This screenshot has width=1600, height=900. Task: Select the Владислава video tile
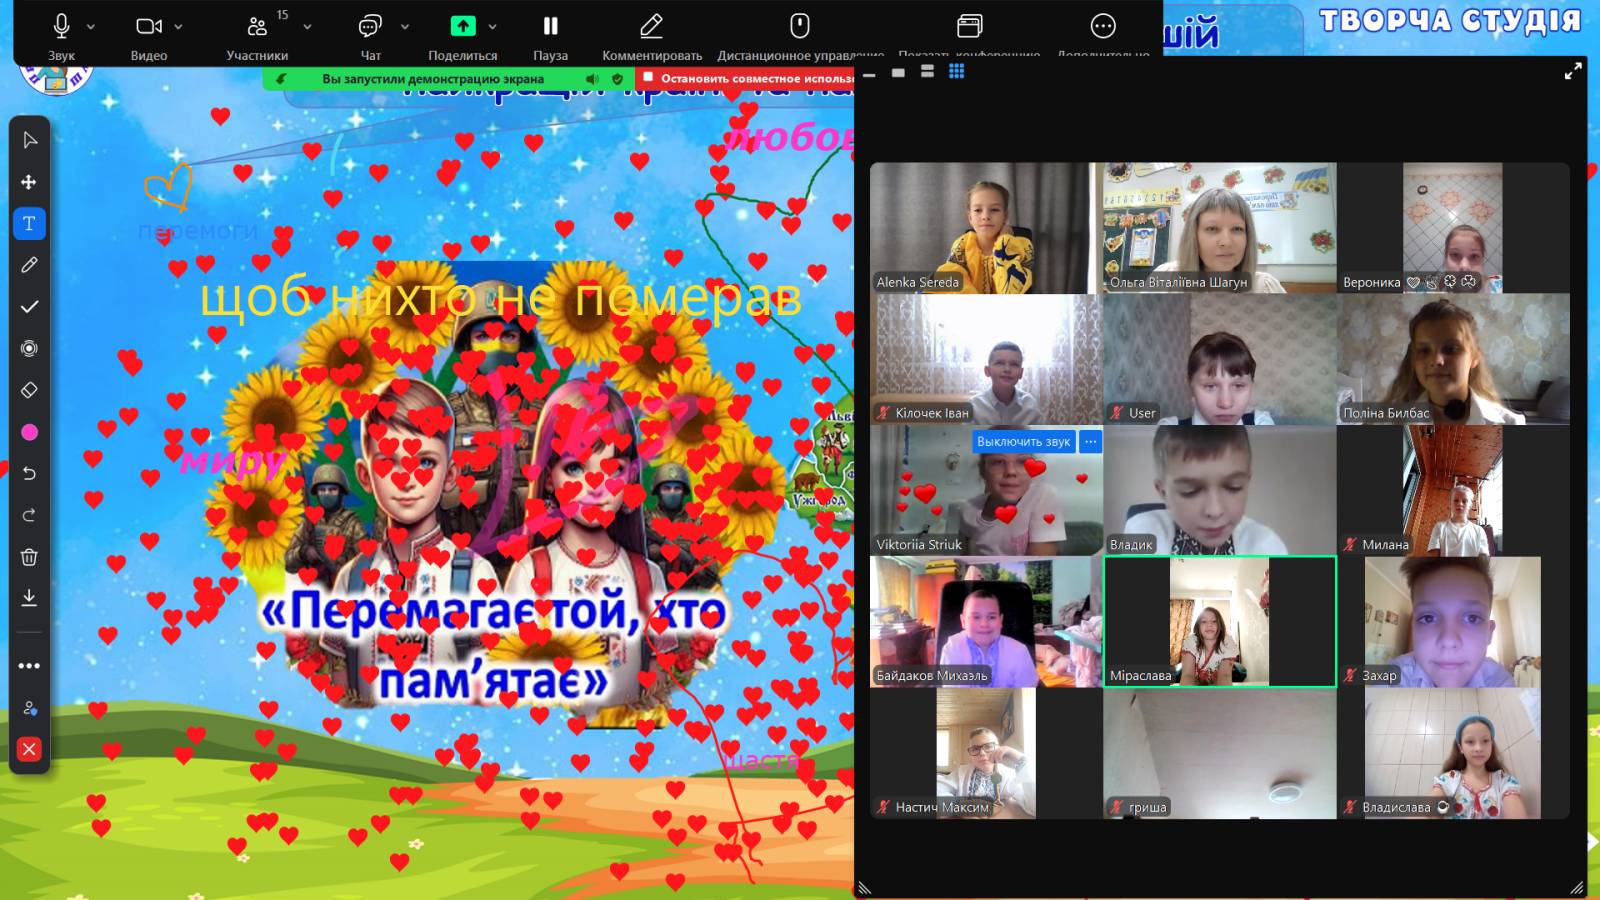[x=1453, y=753]
